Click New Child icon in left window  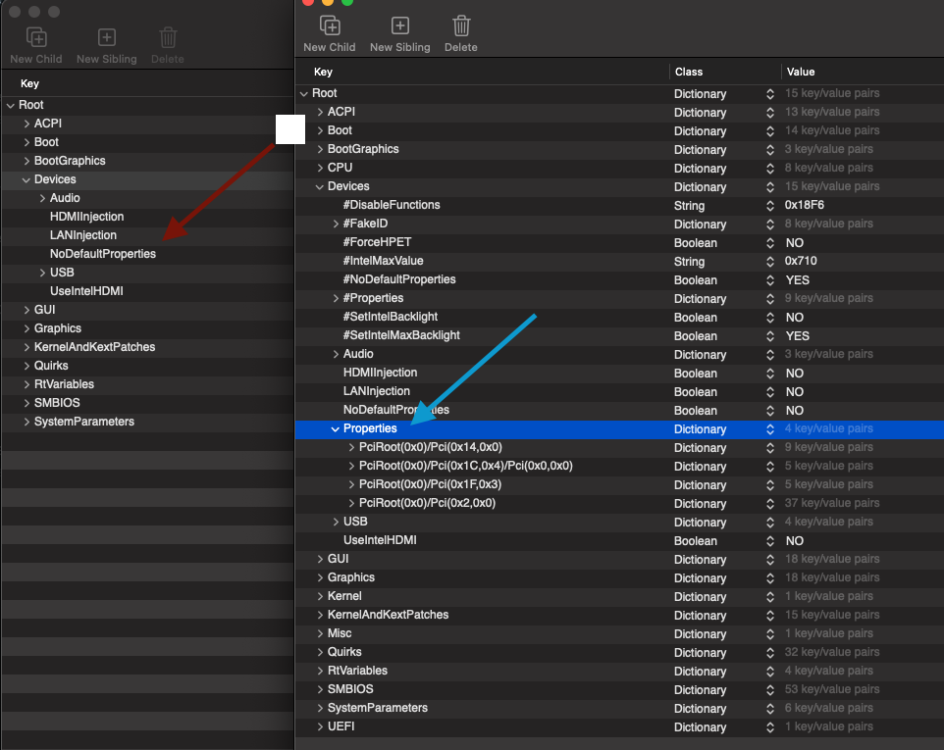click(36, 38)
